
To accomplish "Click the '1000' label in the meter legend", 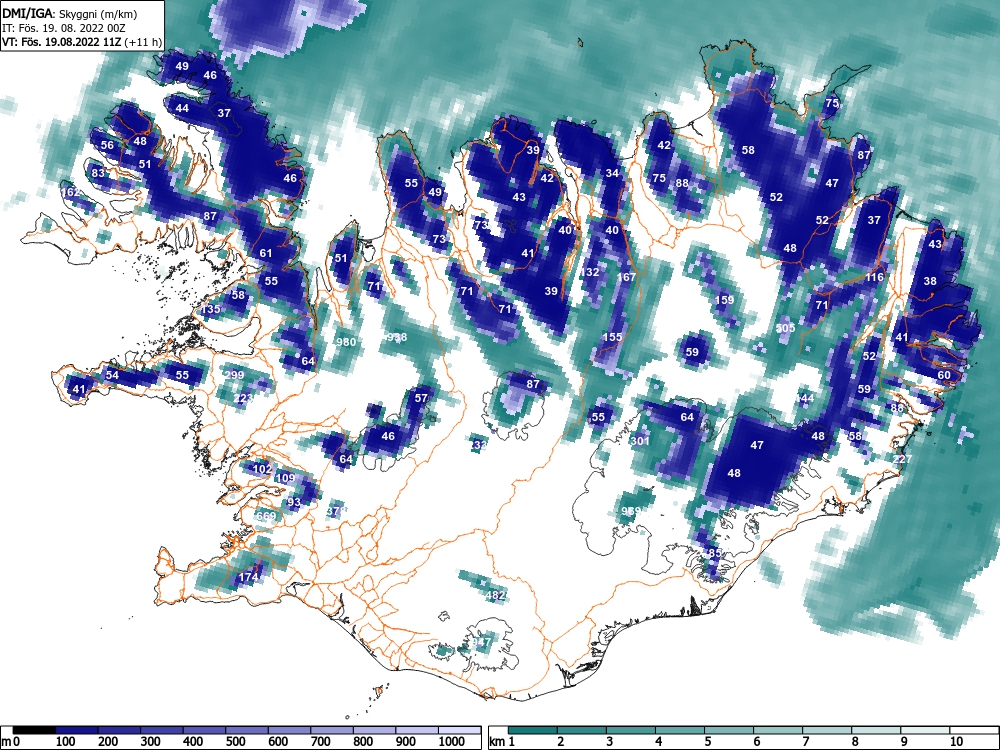I will click(x=452, y=742).
